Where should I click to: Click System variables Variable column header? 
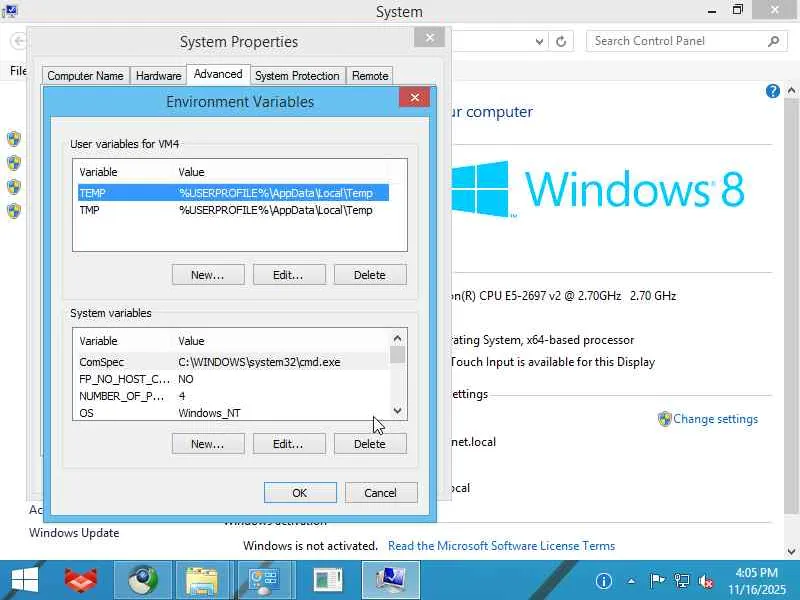124,341
